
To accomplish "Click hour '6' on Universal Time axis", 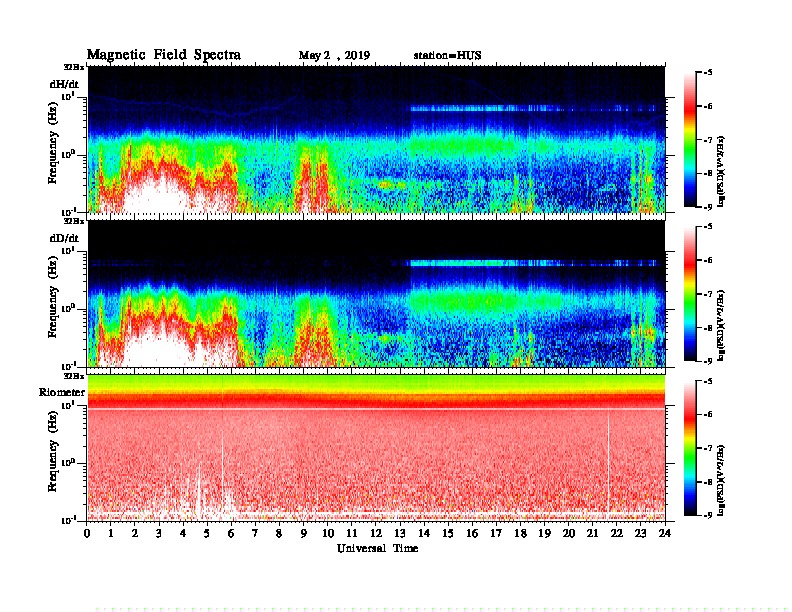I will 231,533.
